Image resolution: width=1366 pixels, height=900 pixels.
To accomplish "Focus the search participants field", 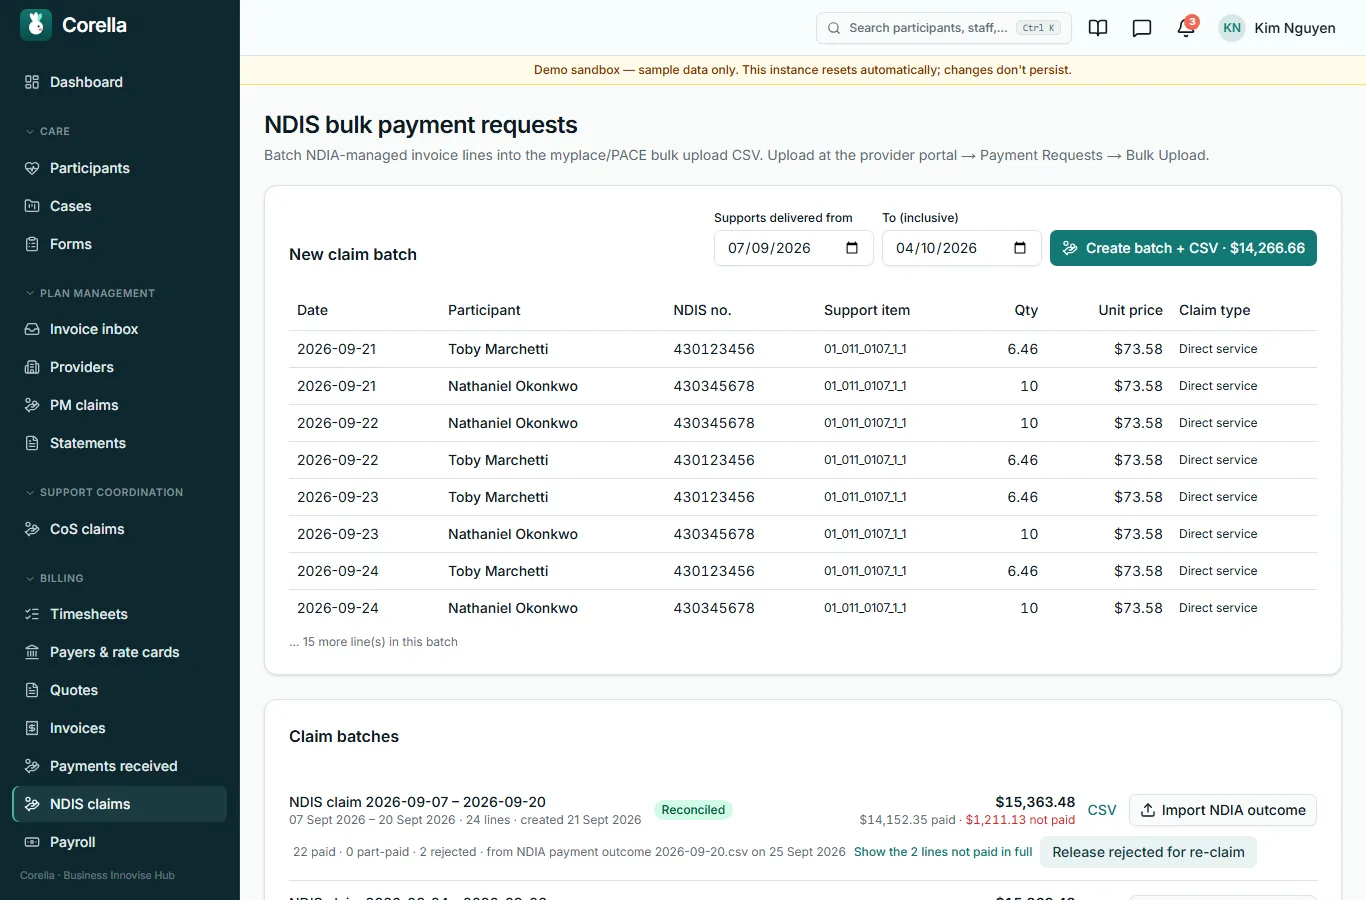I will [x=944, y=28].
